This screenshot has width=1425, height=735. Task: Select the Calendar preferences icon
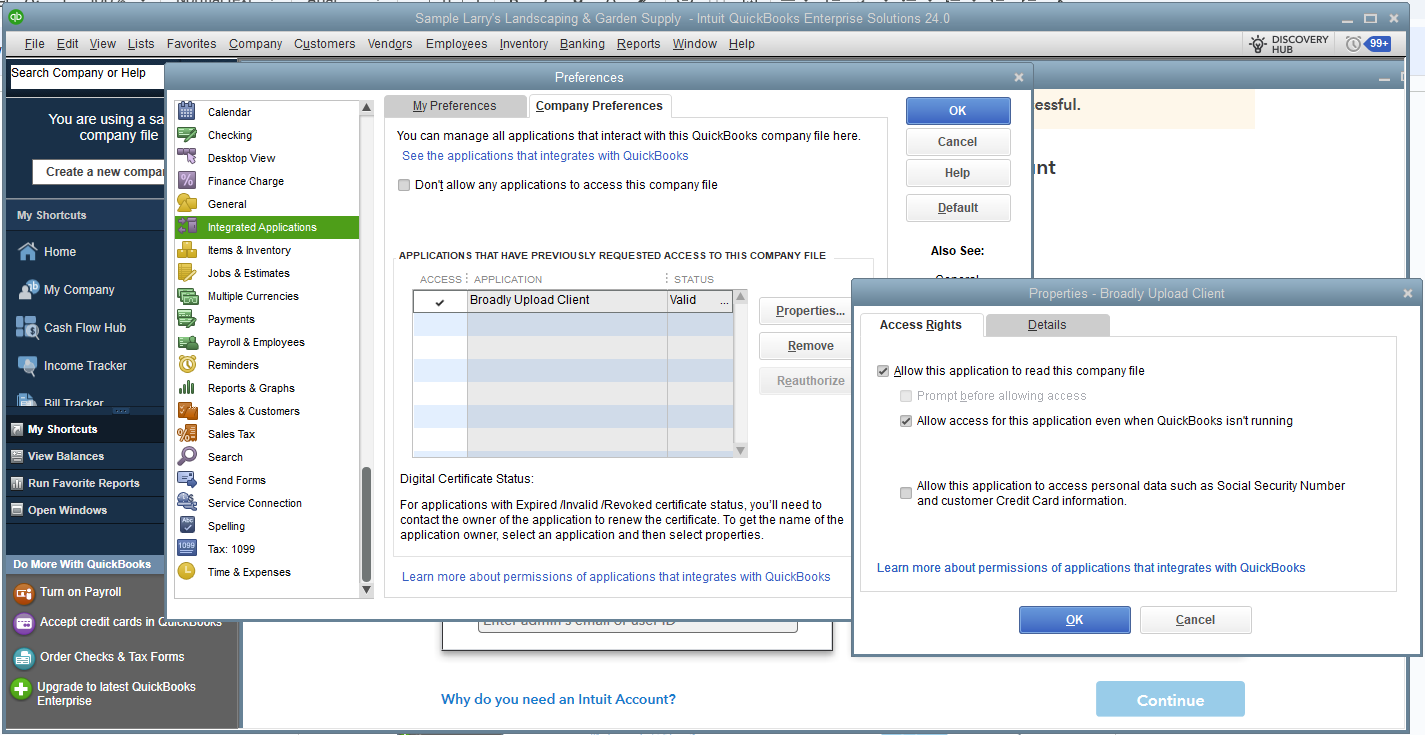tap(187, 112)
